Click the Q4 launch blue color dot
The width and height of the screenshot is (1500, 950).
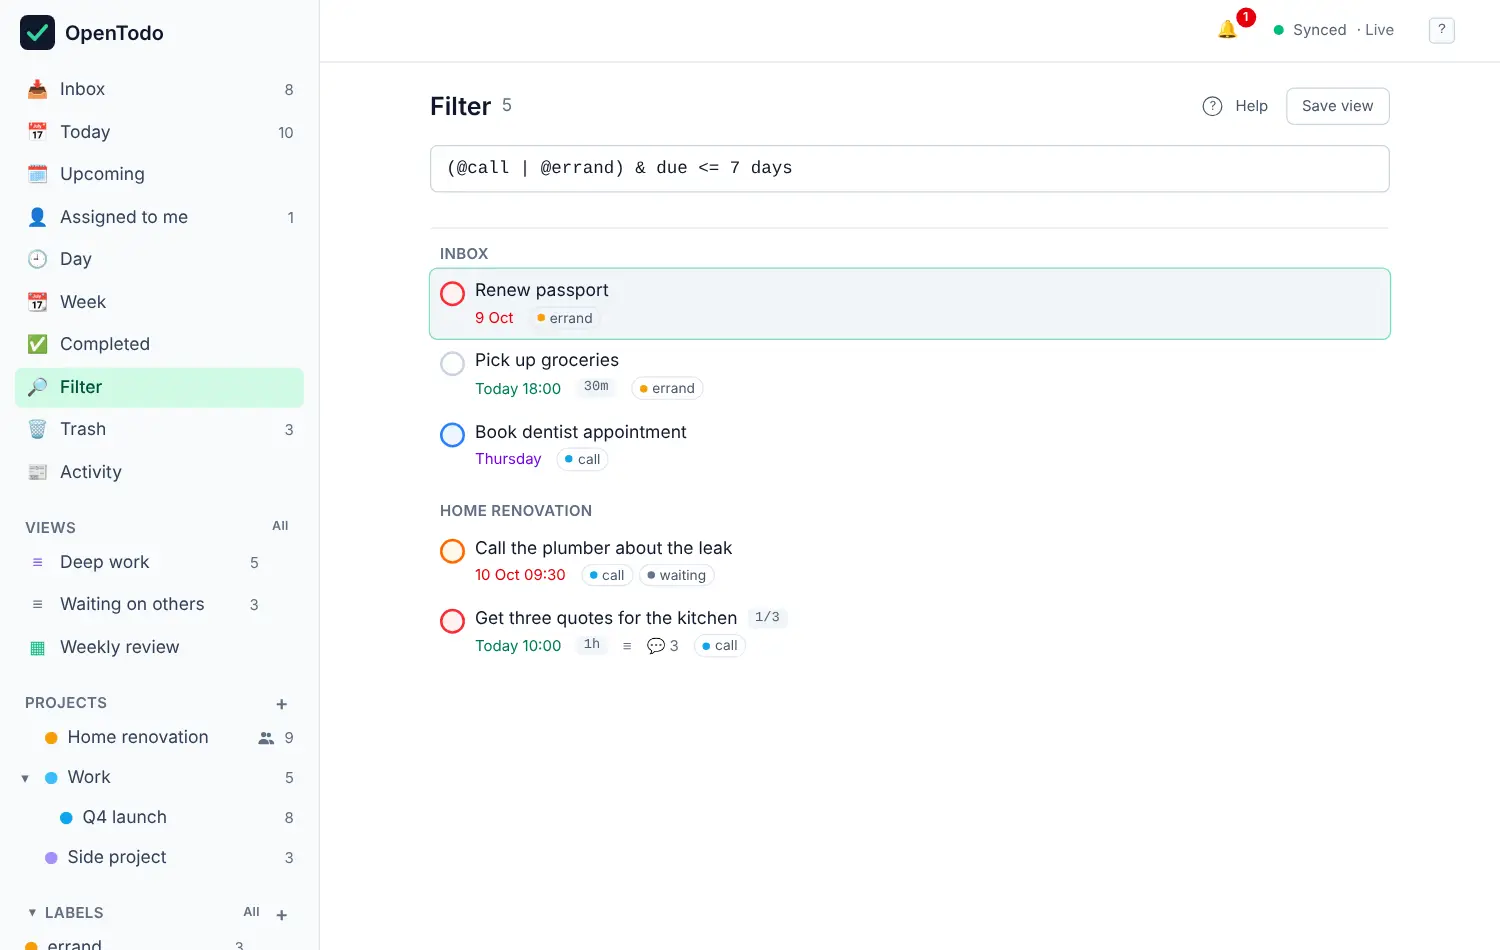click(x=66, y=818)
